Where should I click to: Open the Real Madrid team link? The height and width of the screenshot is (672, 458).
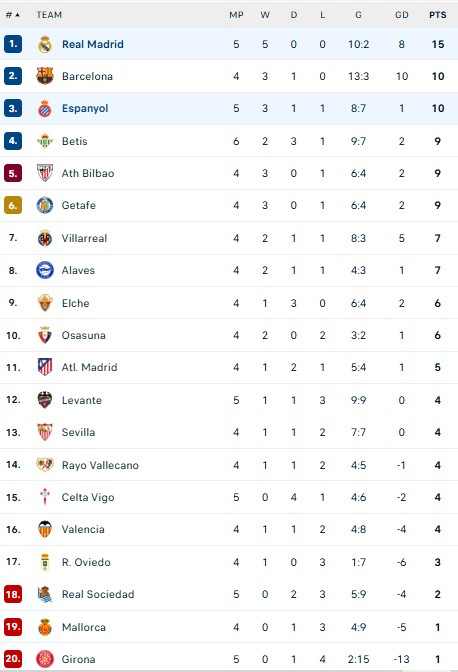pos(93,44)
